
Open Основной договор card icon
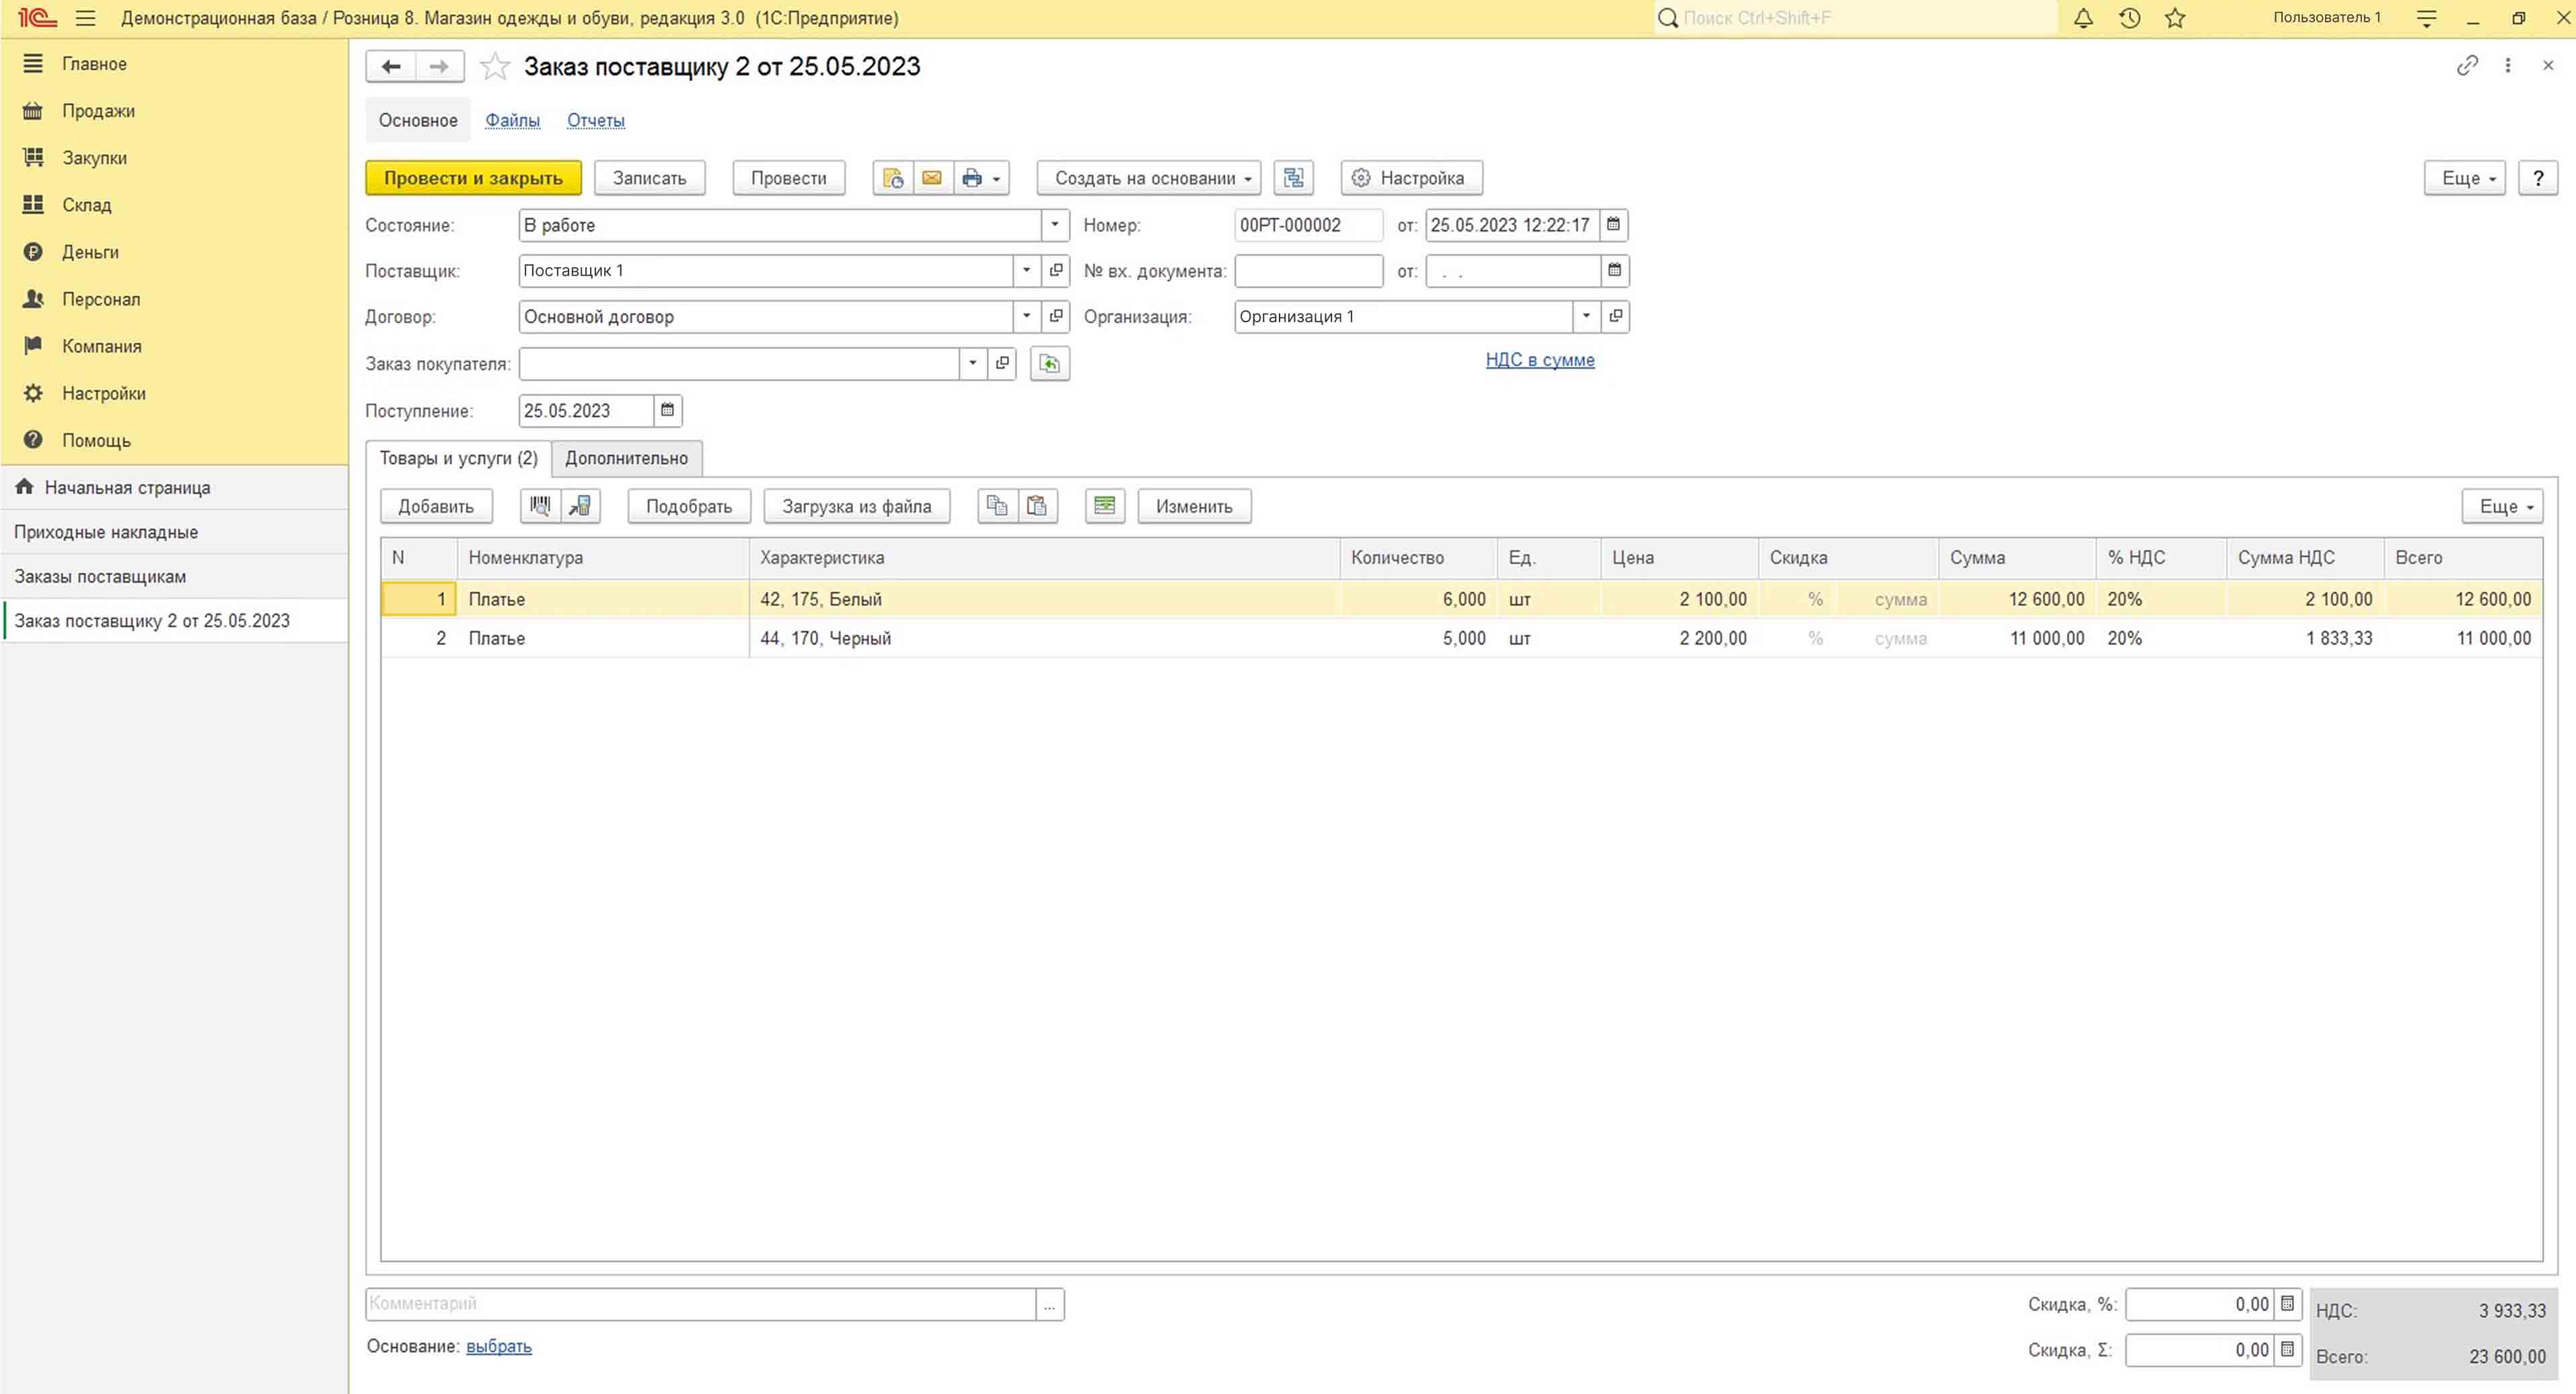(x=1056, y=317)
